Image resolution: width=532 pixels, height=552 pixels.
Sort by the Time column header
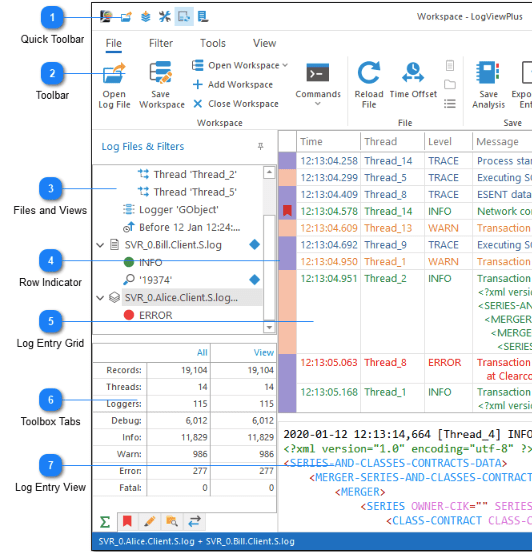click(x=328, y=142)
